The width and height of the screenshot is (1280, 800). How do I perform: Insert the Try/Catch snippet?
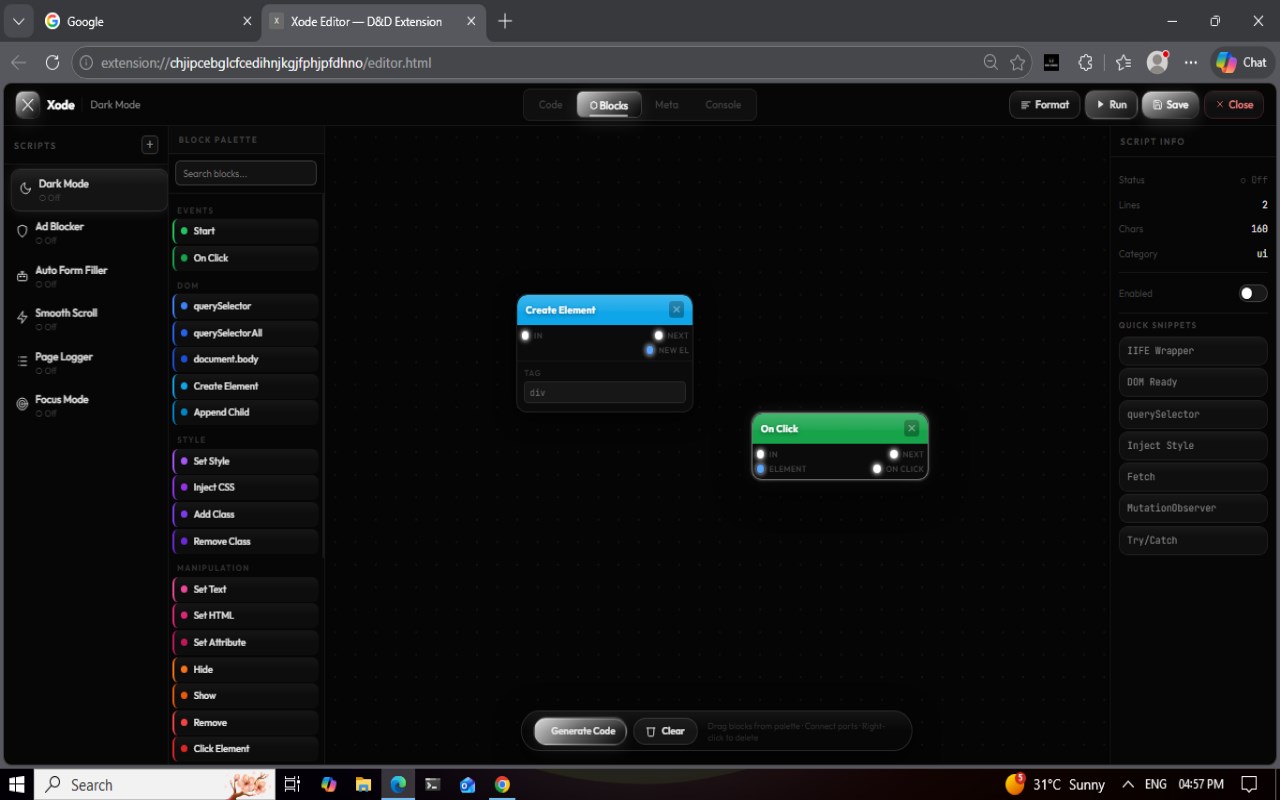point(1193,540)
